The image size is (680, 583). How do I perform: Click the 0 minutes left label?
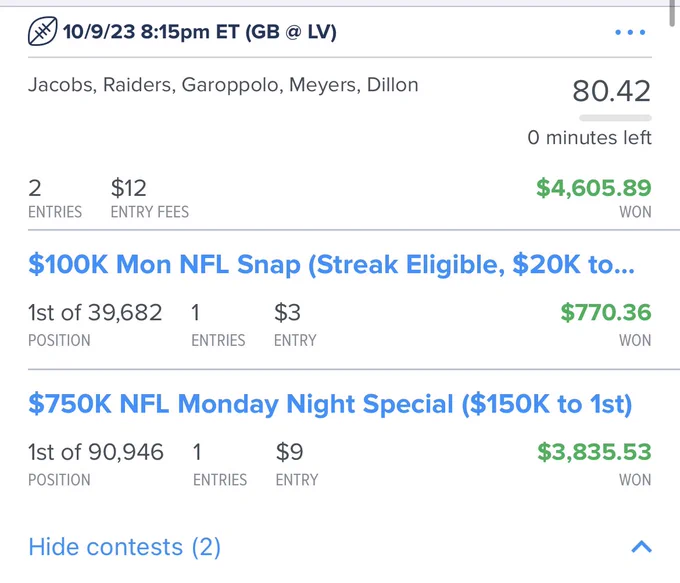point(589,138)
